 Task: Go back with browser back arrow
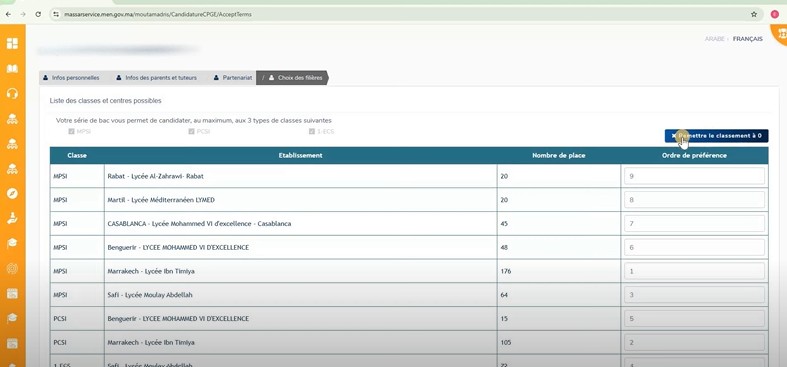click(8, 15)
